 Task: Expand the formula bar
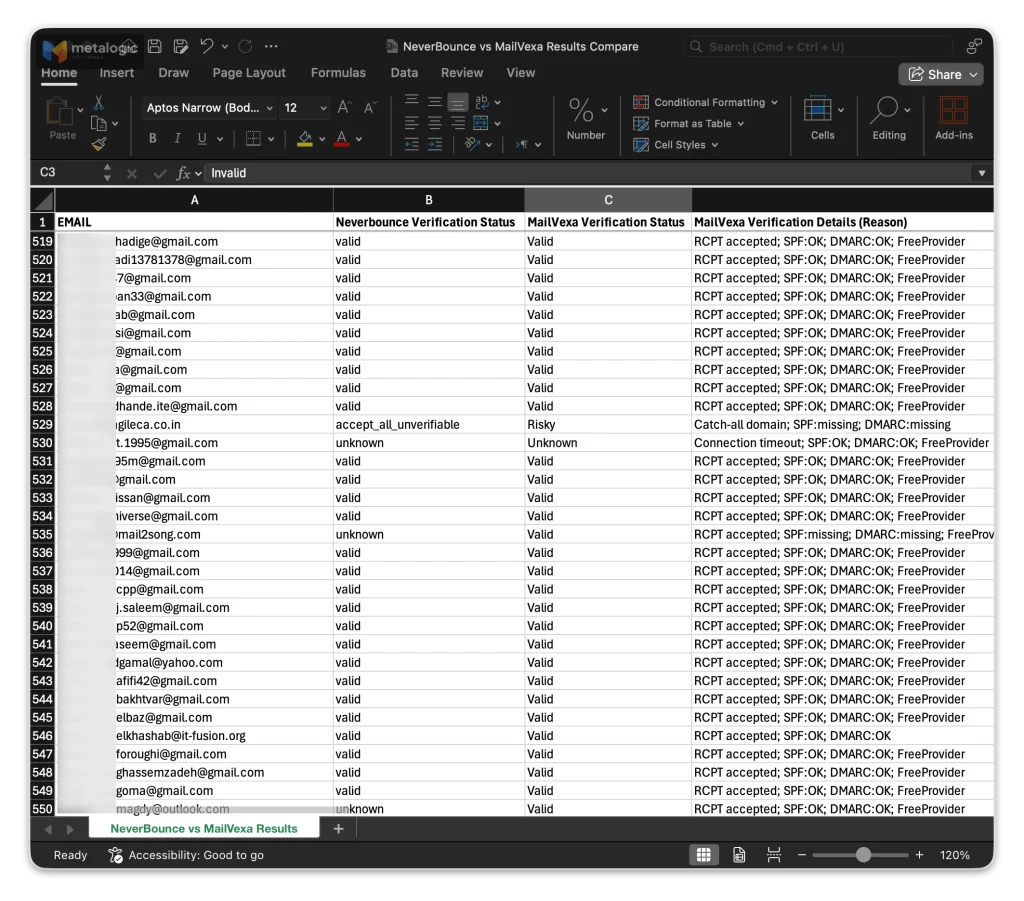pos(981,173)
